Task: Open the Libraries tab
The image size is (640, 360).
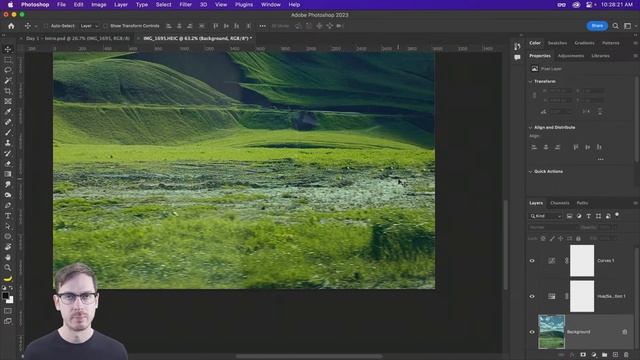Action: [x=600, y=56]
